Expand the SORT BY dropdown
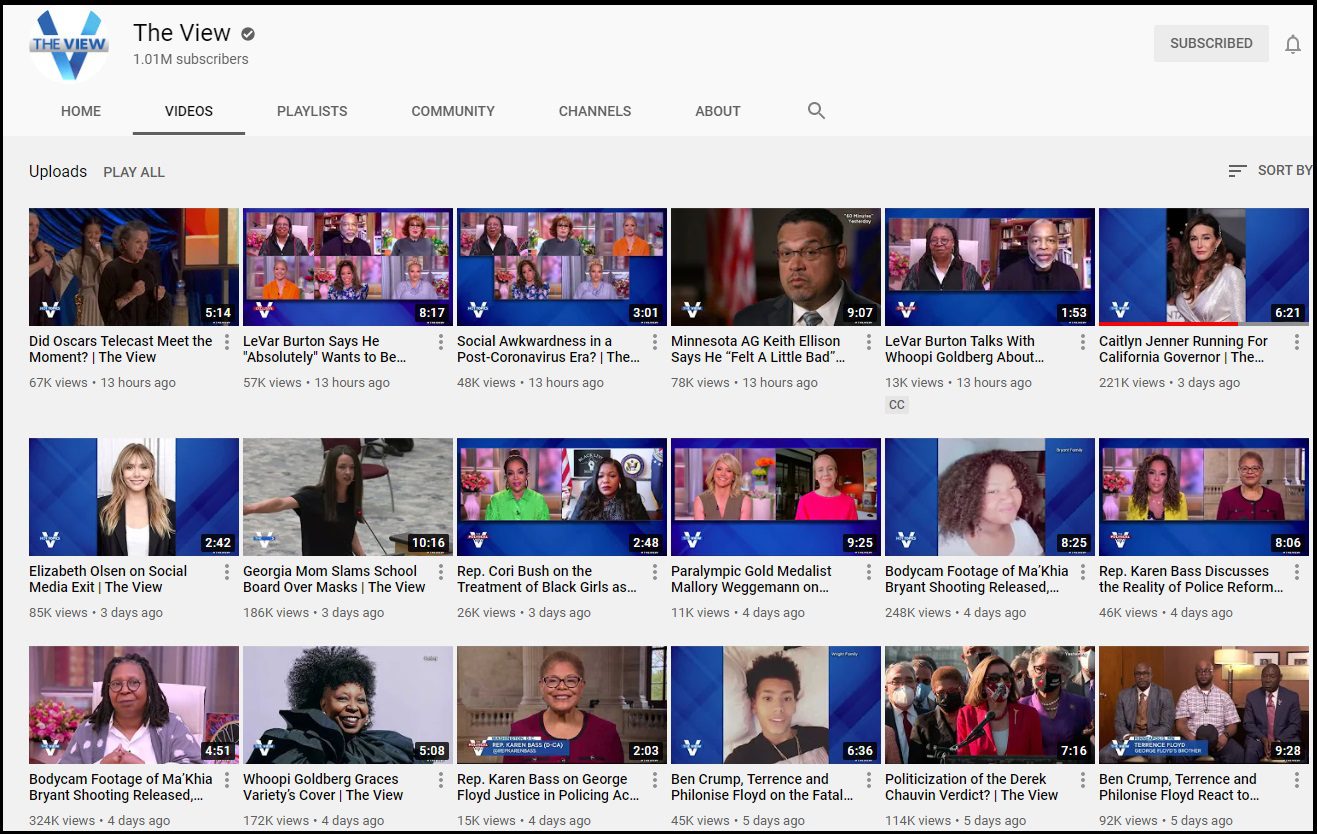 coord(1270,171)
